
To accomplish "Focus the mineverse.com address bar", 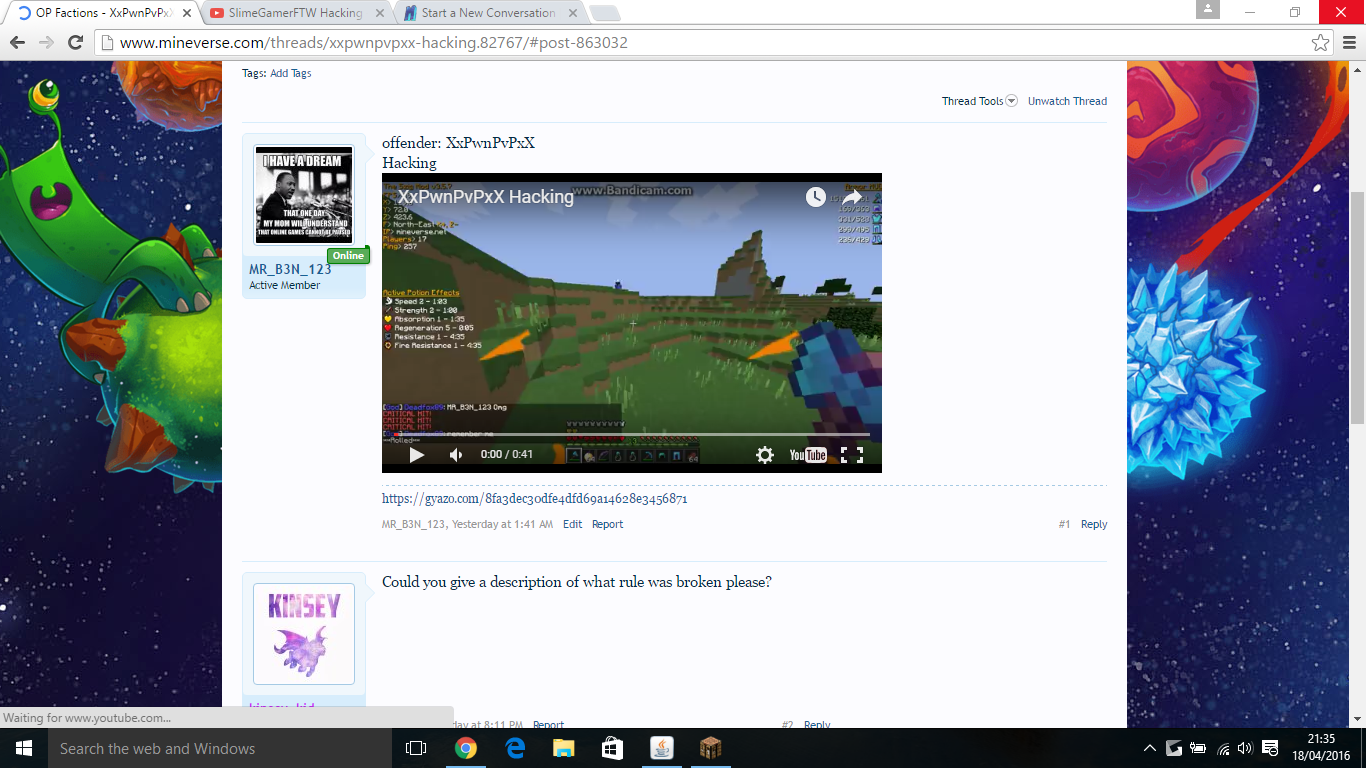I will tap(714, 43).
